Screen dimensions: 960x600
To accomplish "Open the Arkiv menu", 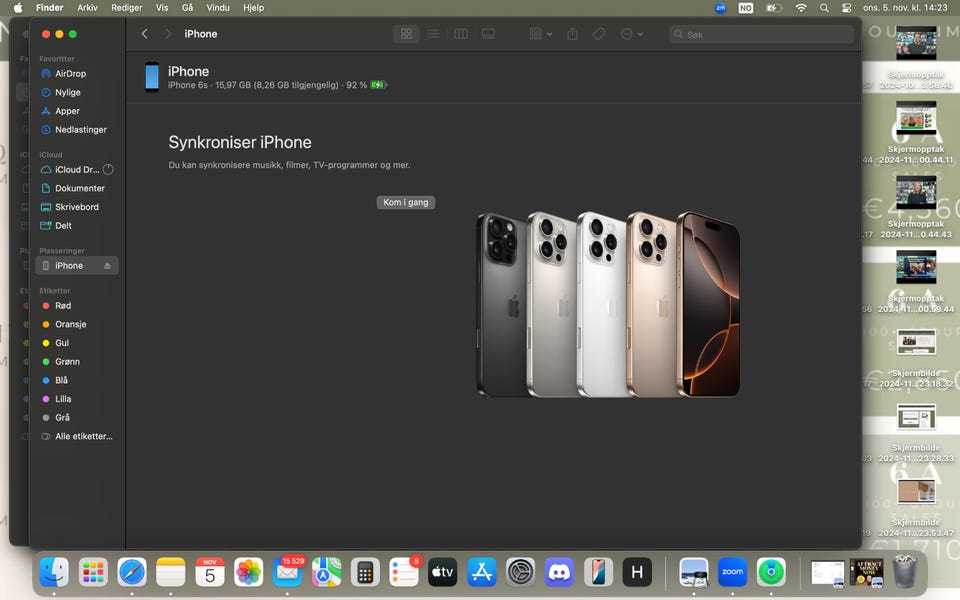I will [x=88, y=8].
